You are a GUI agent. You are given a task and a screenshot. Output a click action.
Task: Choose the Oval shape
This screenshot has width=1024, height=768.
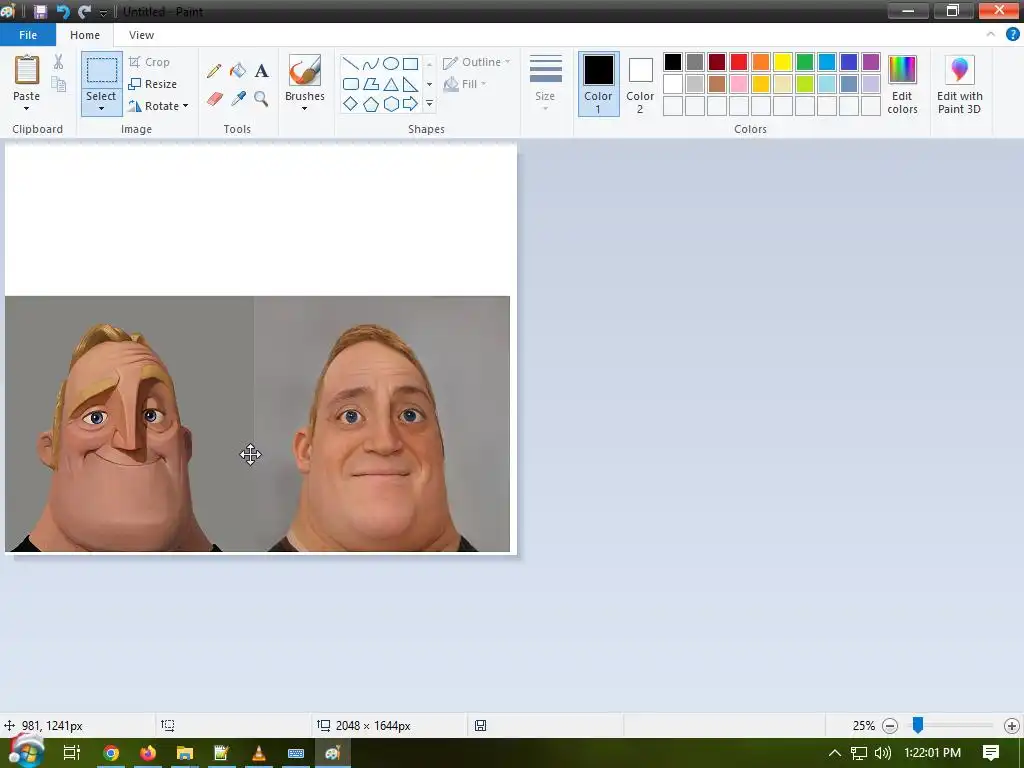tap(391, 63)
